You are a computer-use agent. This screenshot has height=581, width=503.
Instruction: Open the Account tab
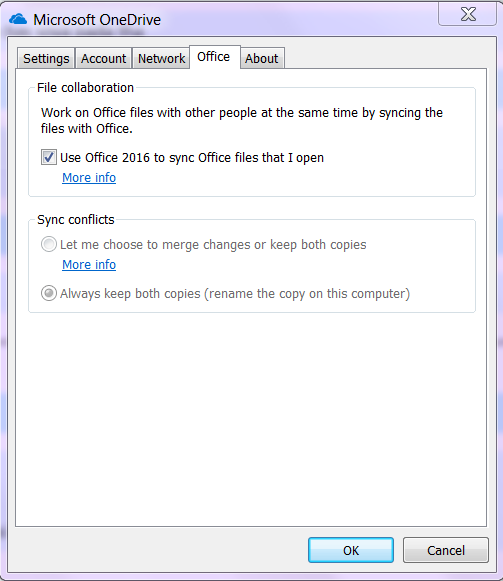point(103,59)
